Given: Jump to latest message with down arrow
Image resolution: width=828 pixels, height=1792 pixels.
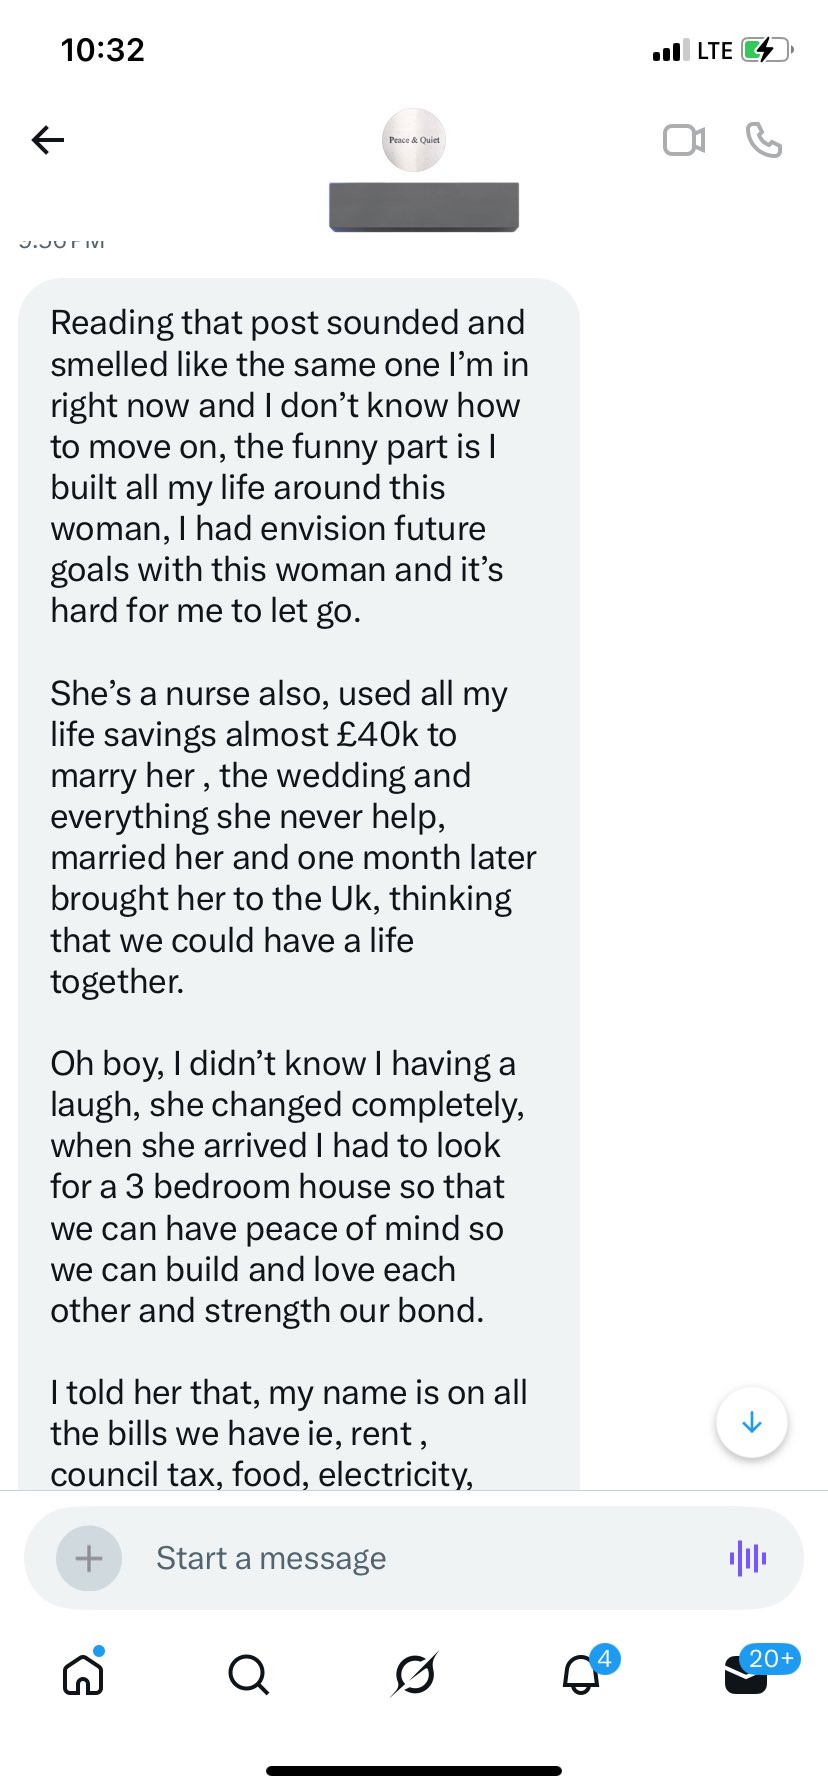Looking at the screenshot, I should click(752, 1422).
